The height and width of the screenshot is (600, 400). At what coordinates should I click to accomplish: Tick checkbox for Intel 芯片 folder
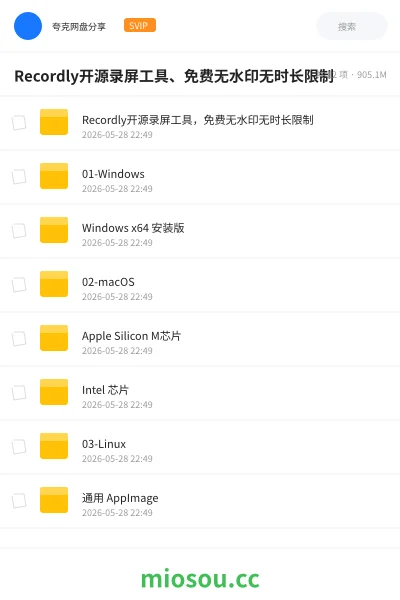point(19,393)
